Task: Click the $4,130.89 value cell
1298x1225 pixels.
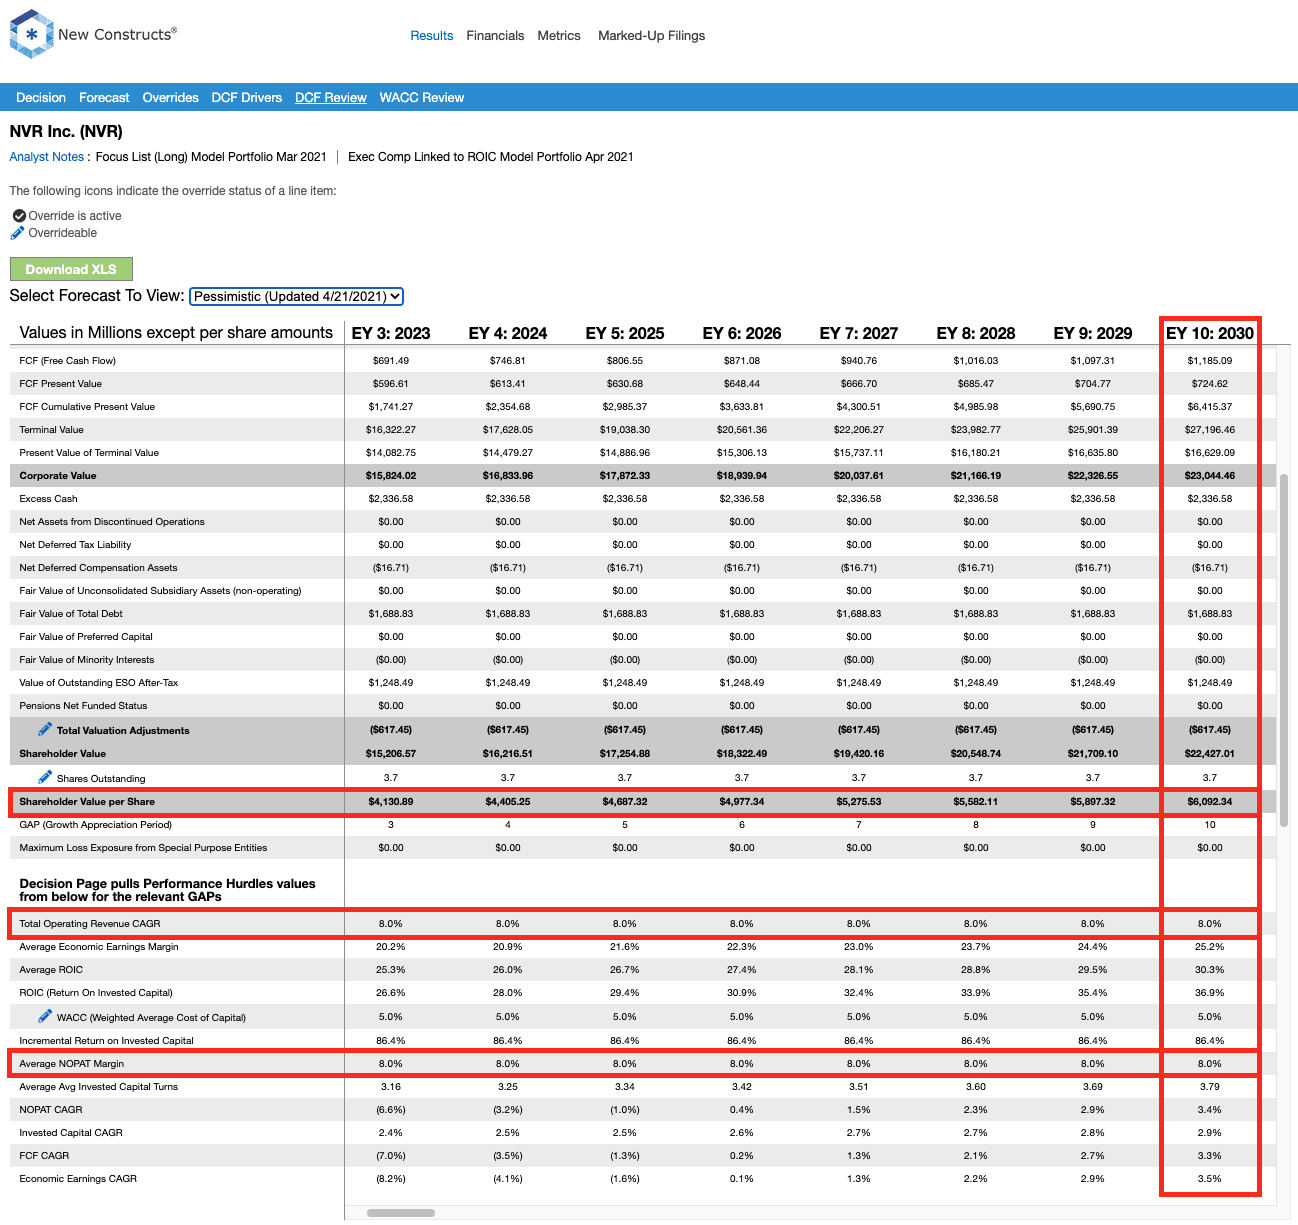Action: tap(391, 801)
